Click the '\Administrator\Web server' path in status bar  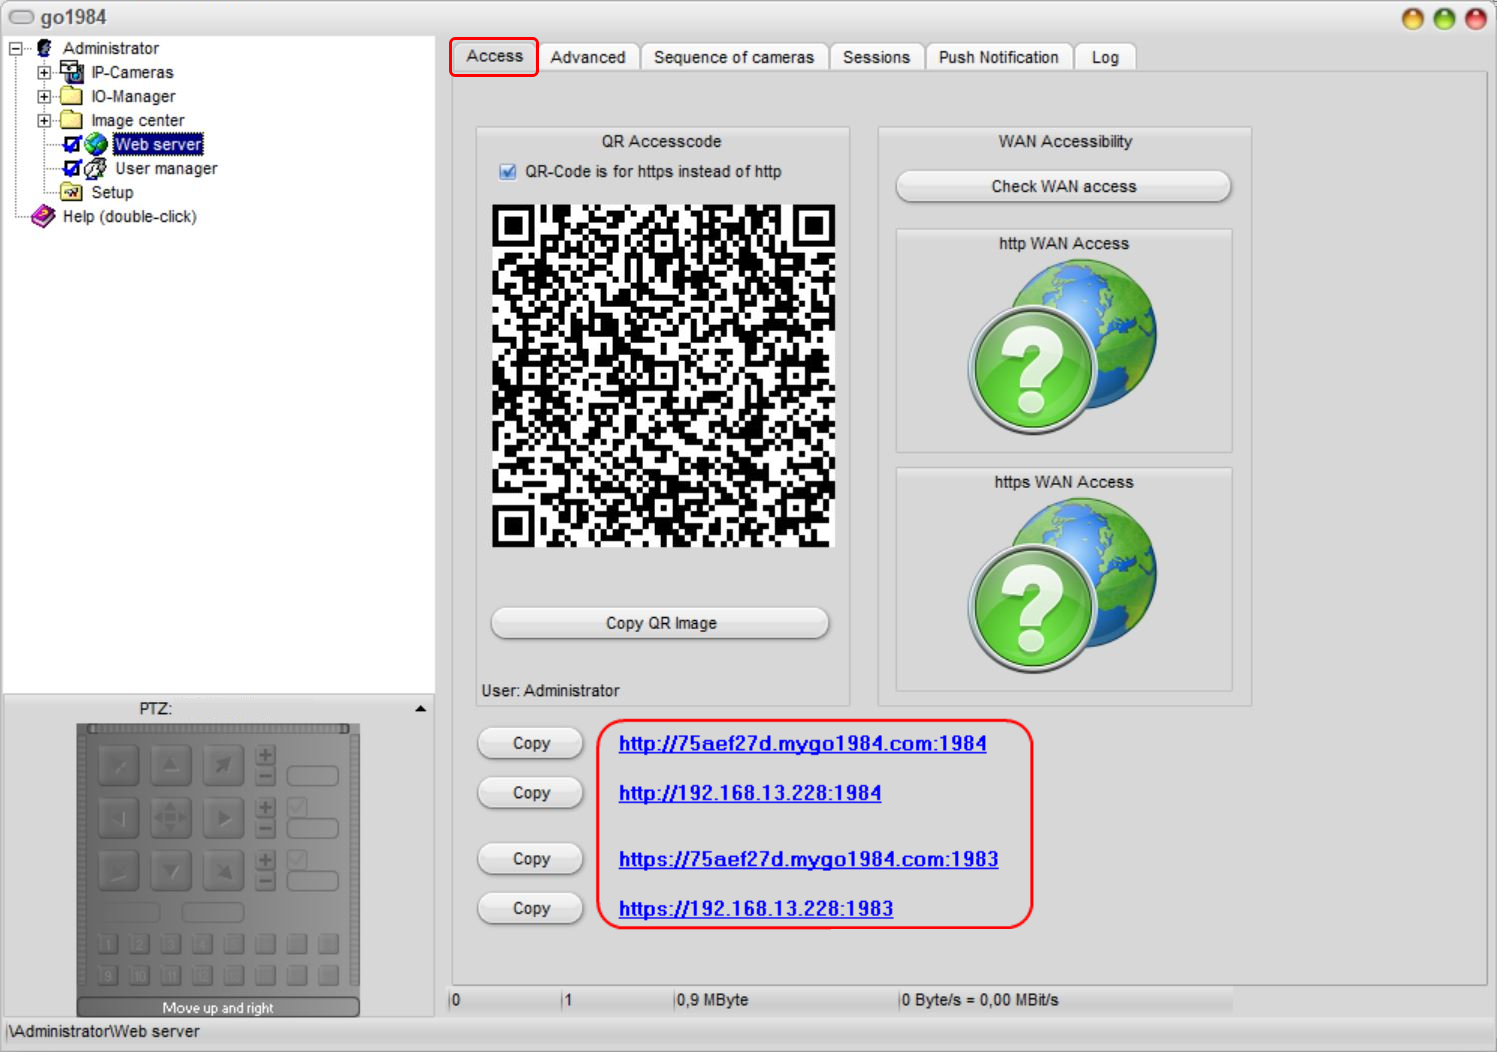click(103, 1031)
